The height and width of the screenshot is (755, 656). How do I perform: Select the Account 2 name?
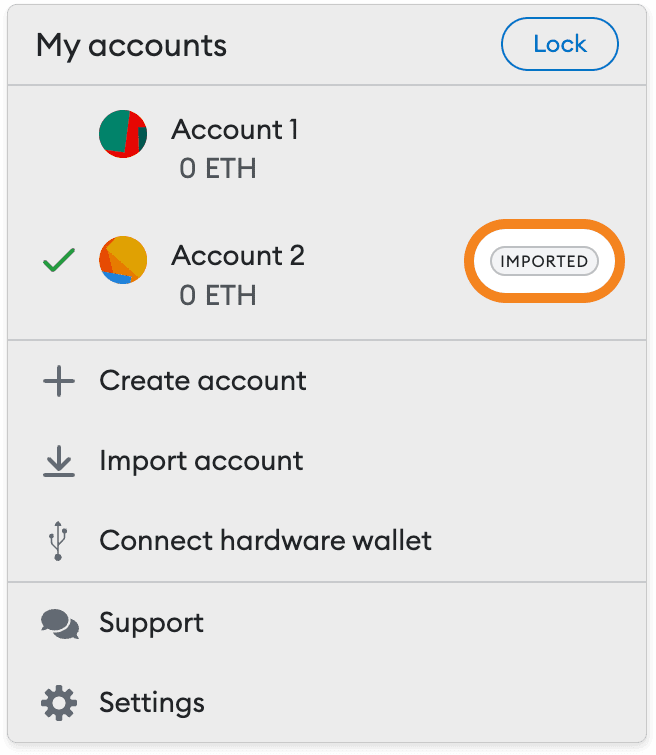point(238,256)
